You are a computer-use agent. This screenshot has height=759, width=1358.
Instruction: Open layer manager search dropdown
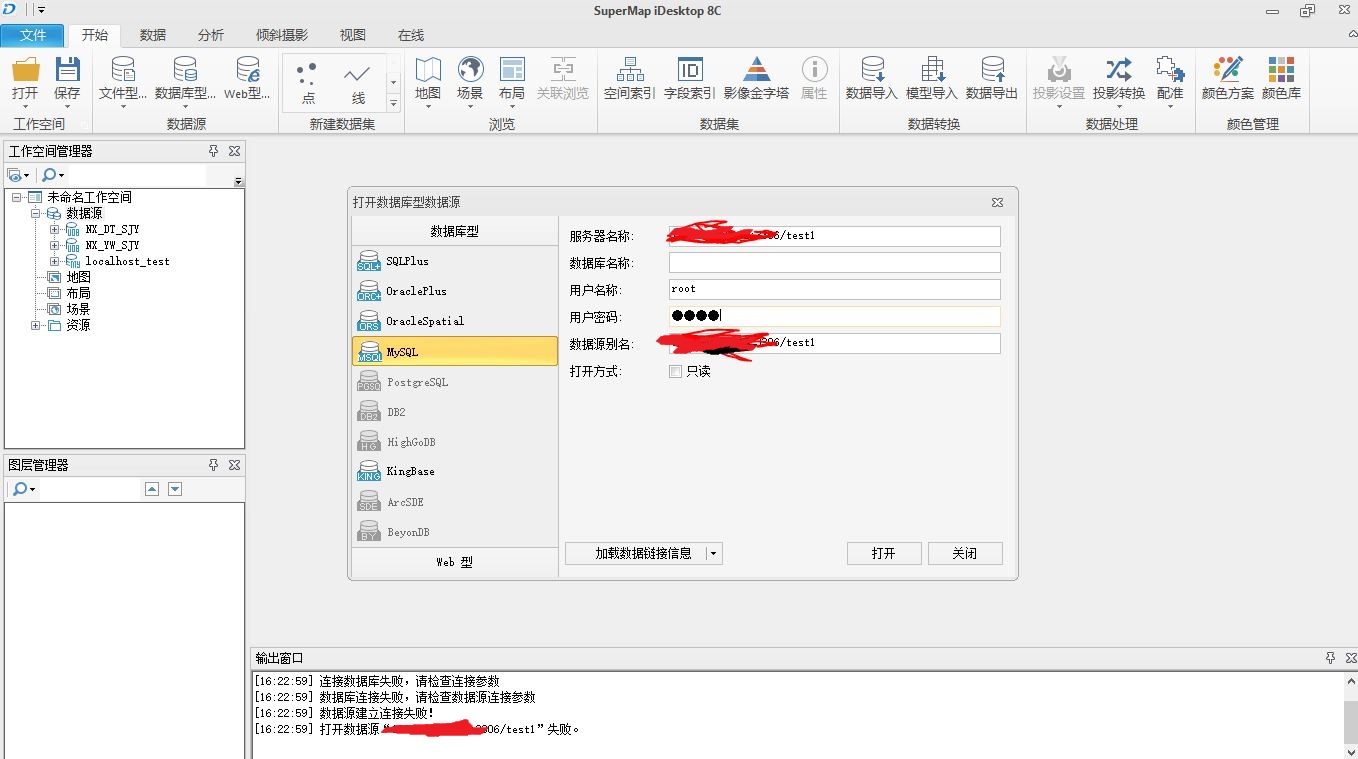click(x=33, y=489)
